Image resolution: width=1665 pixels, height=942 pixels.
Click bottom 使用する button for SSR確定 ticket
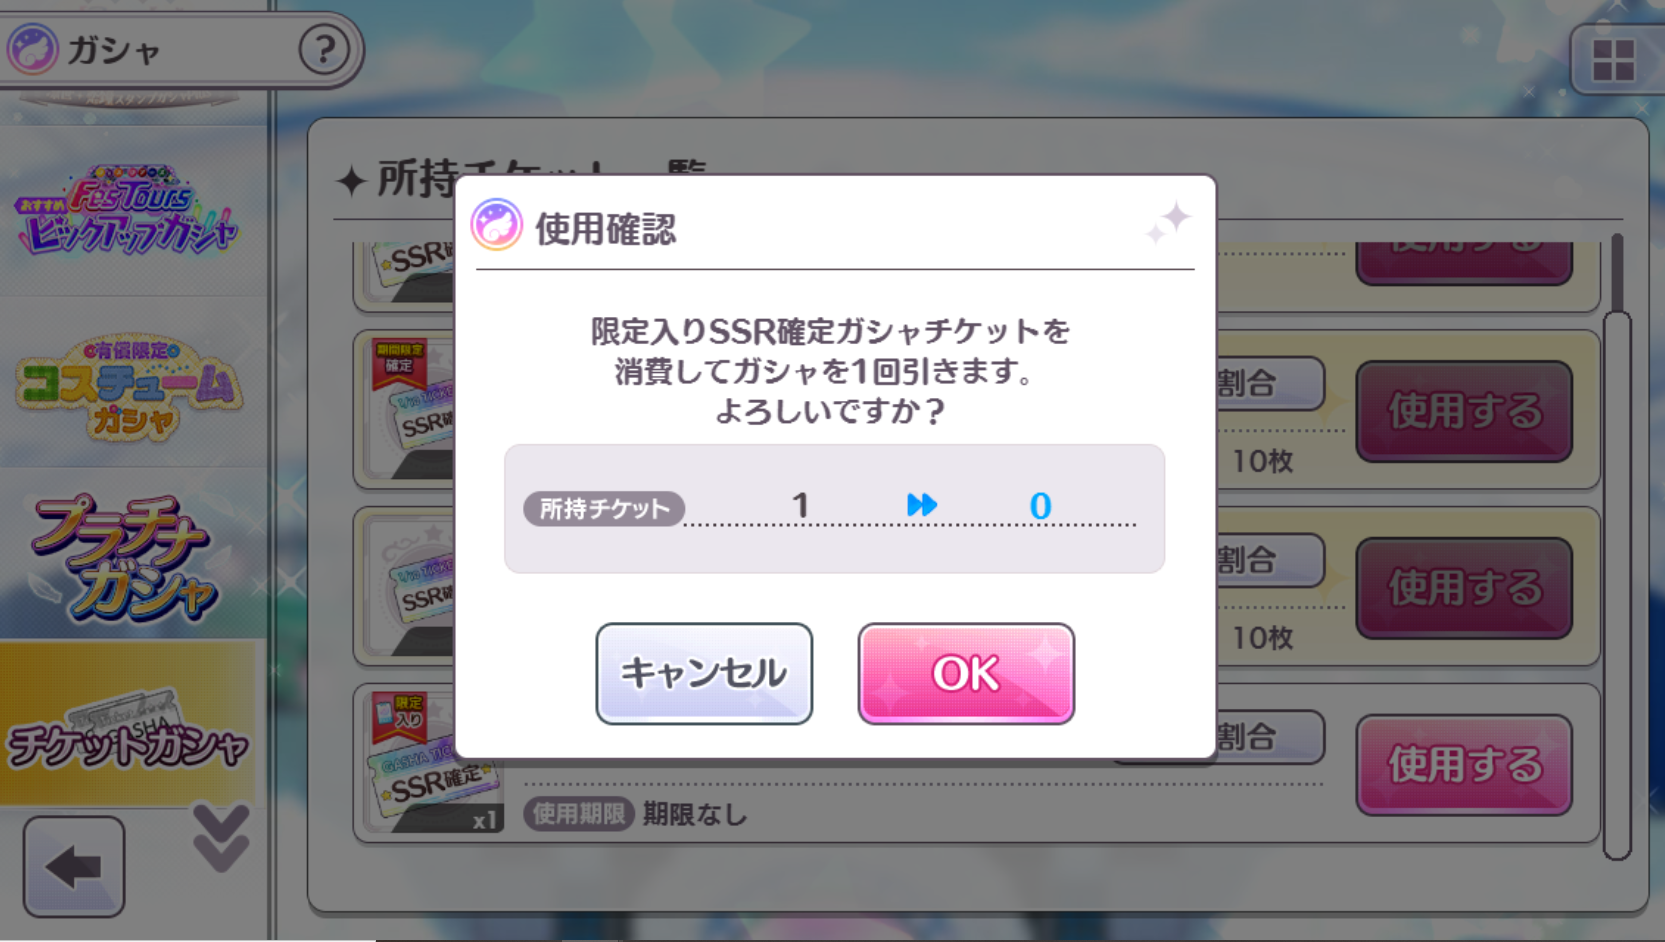click(x=1464, y=765)
